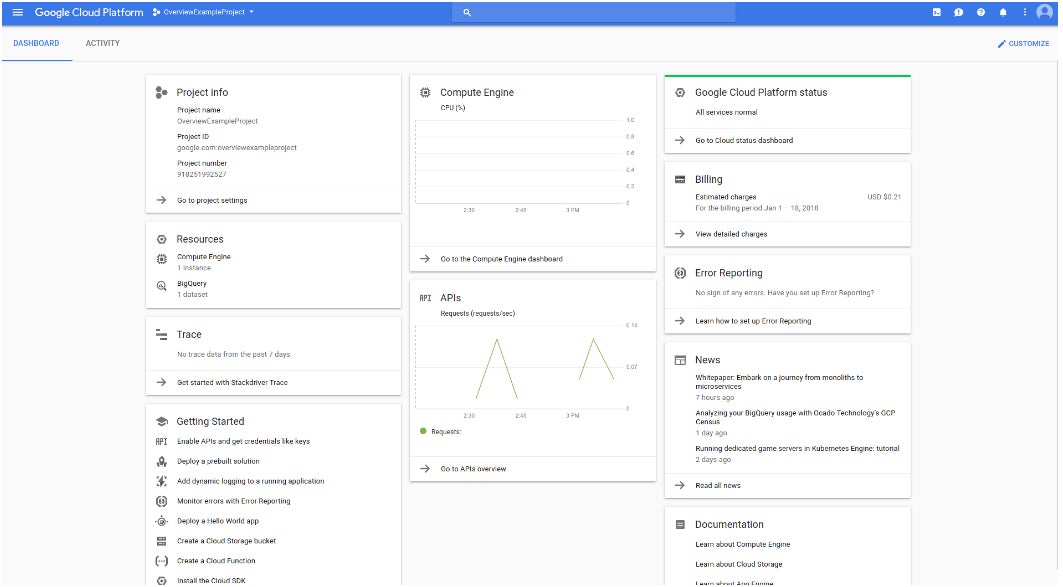Viewport: 1063px width, 587px height.
Task: Switch to the Dashboard tab
Action: (x=37, y=43)
